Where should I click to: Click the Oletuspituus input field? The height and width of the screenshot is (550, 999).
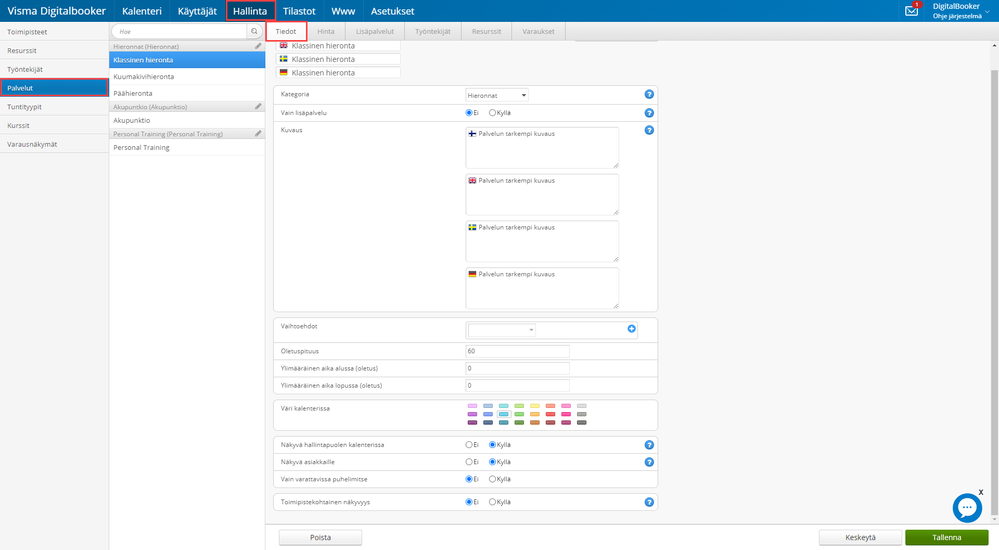coord(517,351)
